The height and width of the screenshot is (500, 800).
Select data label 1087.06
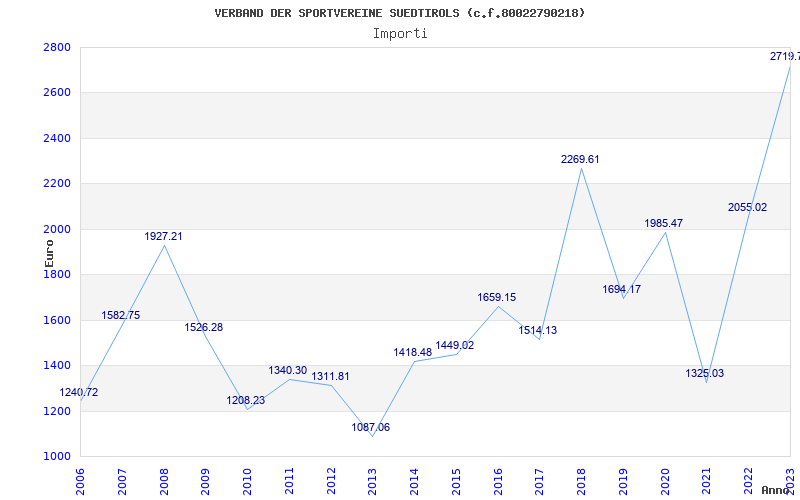[x=370, y=427]
